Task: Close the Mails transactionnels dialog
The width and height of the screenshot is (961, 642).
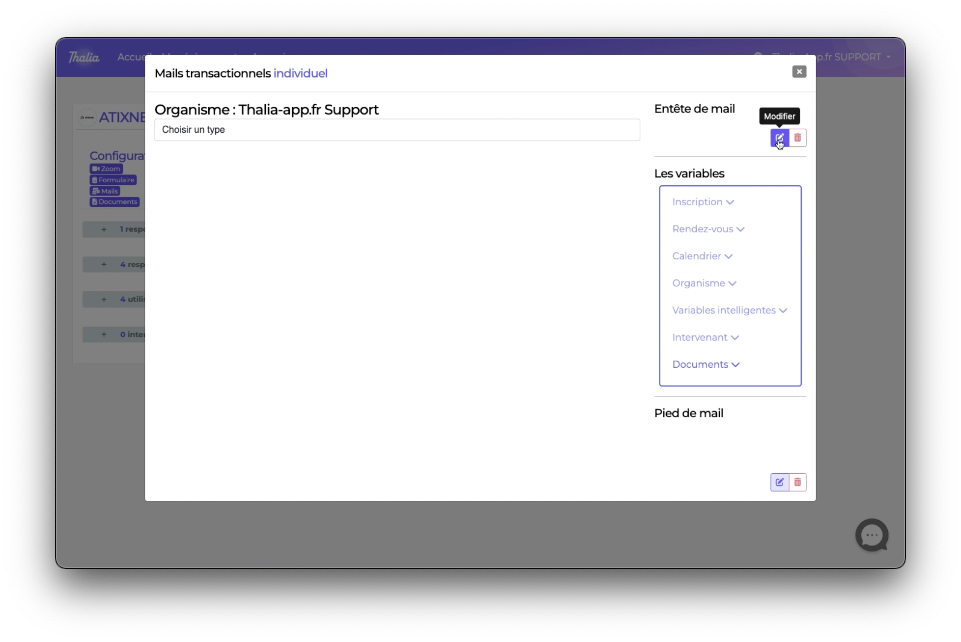Action: tap(799, 71)
